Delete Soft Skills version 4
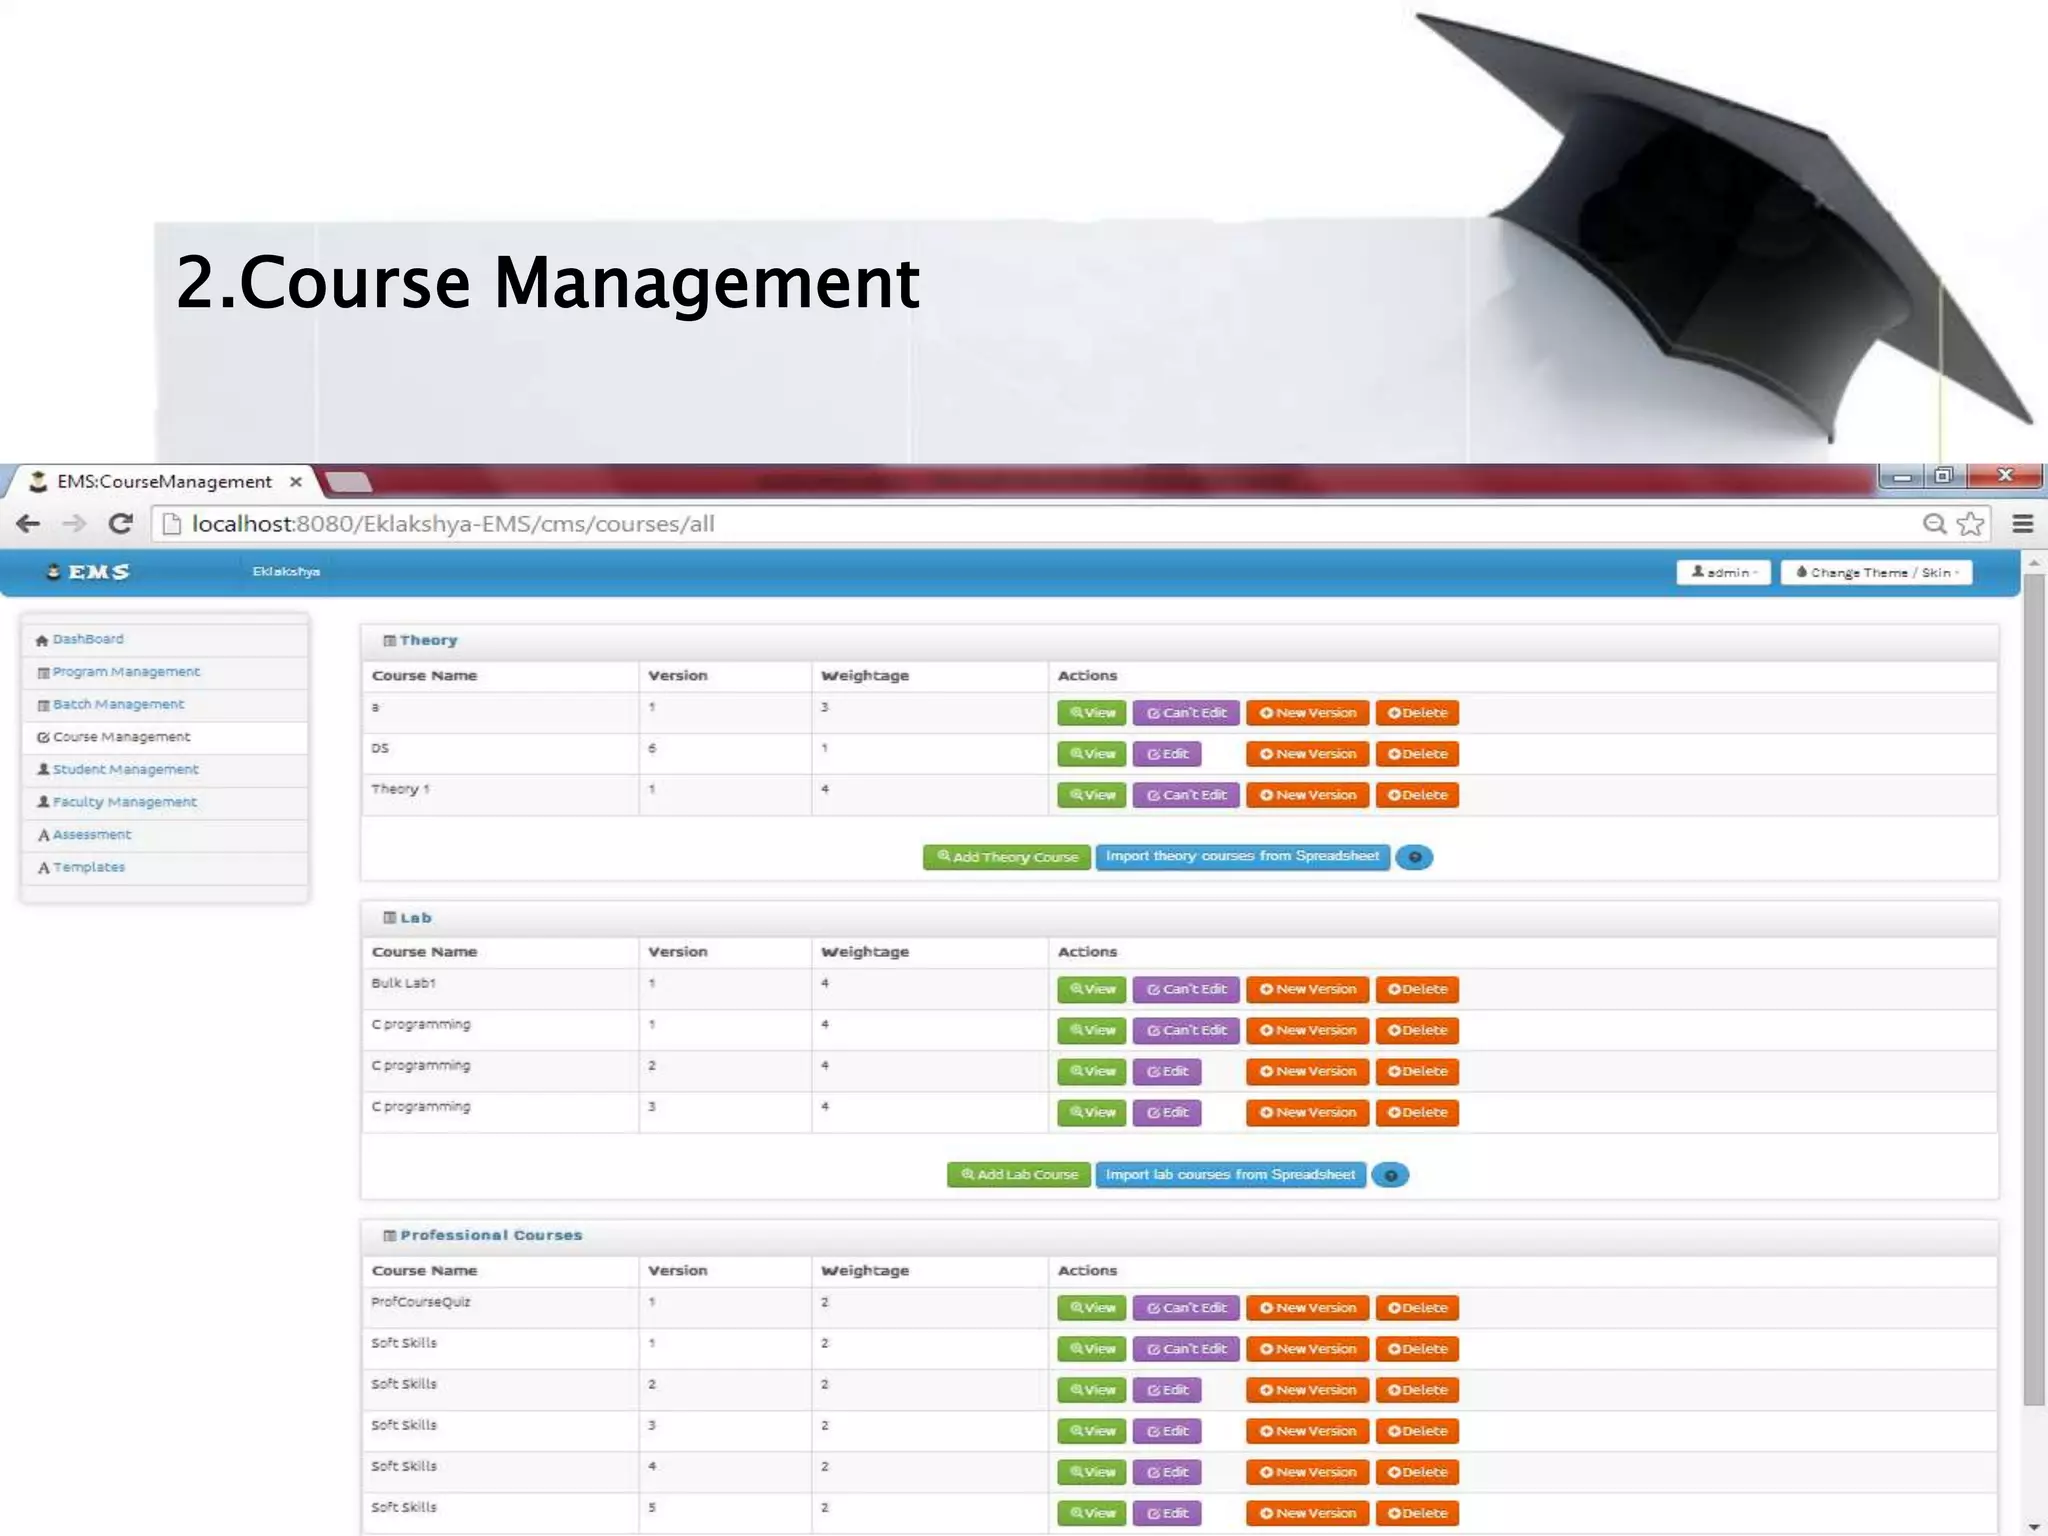Viewport: 2048px width, 1536px height. tap(1417, 1472)
